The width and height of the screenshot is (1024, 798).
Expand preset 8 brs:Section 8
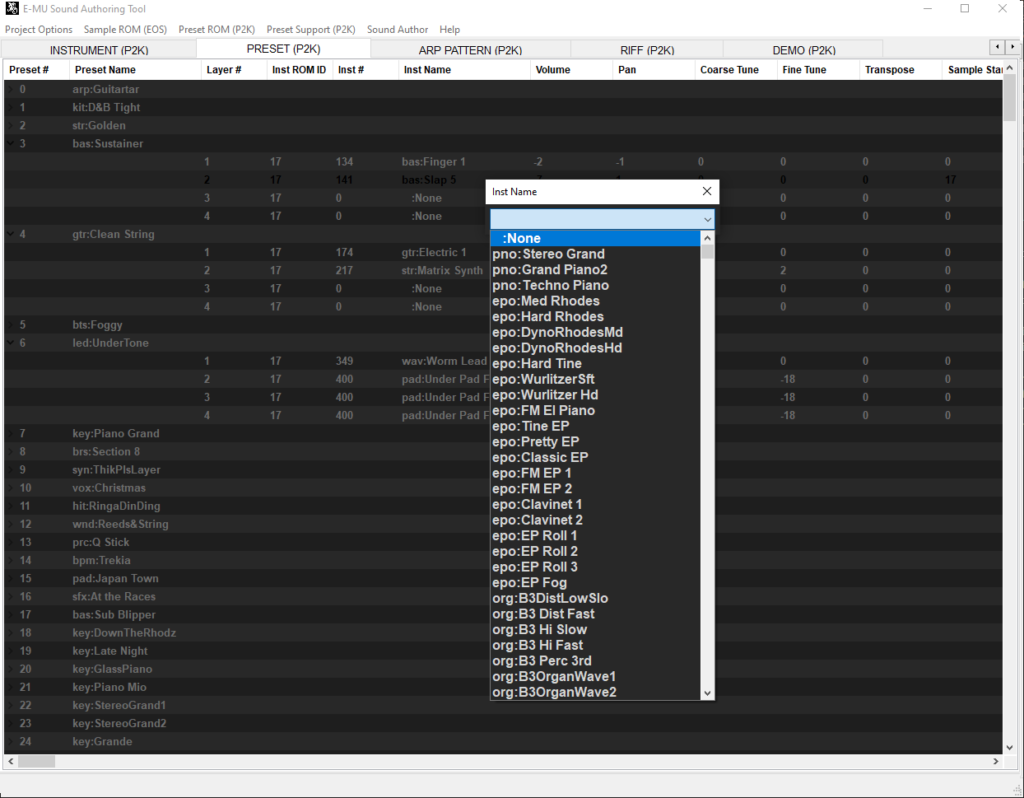[10, 452]
